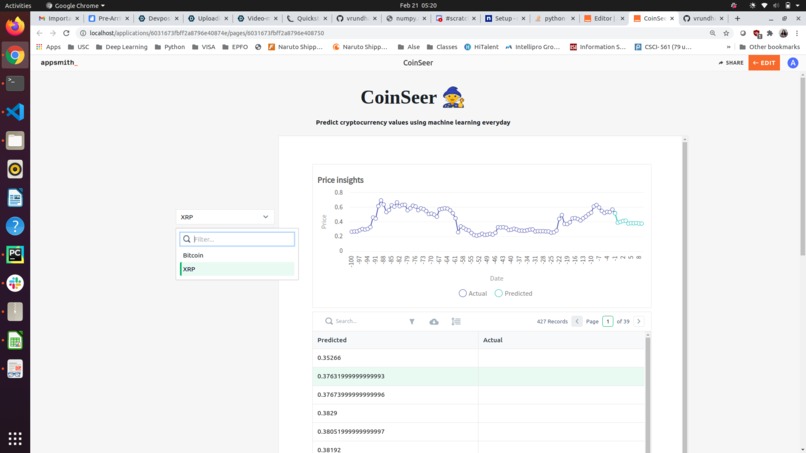The width and height of the screenshot is (806, 453).
Task: Select the row with value 0.37631999999999993
Action: click(x=478, y=376)
